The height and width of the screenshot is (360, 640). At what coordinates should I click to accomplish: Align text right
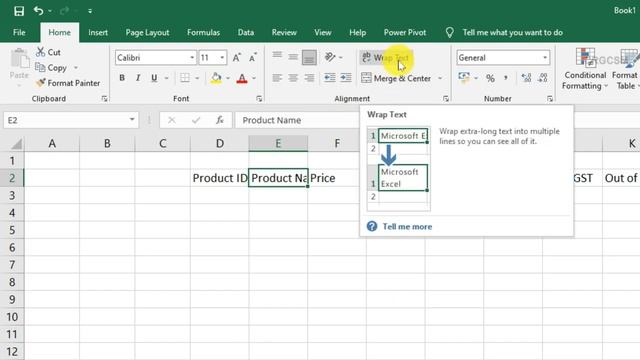[309, 78]
